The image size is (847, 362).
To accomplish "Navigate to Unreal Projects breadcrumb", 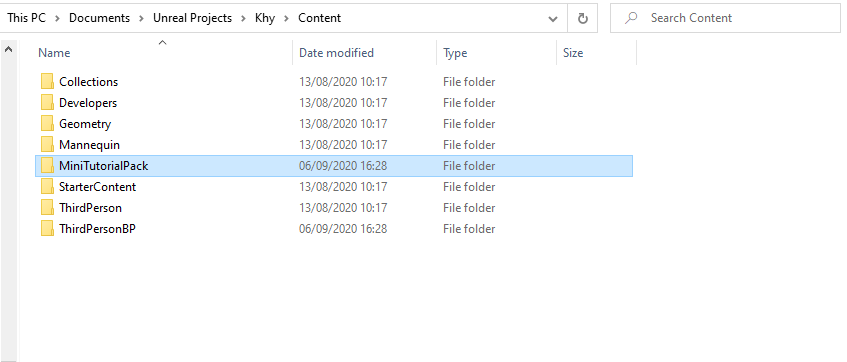I will point(192,18).
